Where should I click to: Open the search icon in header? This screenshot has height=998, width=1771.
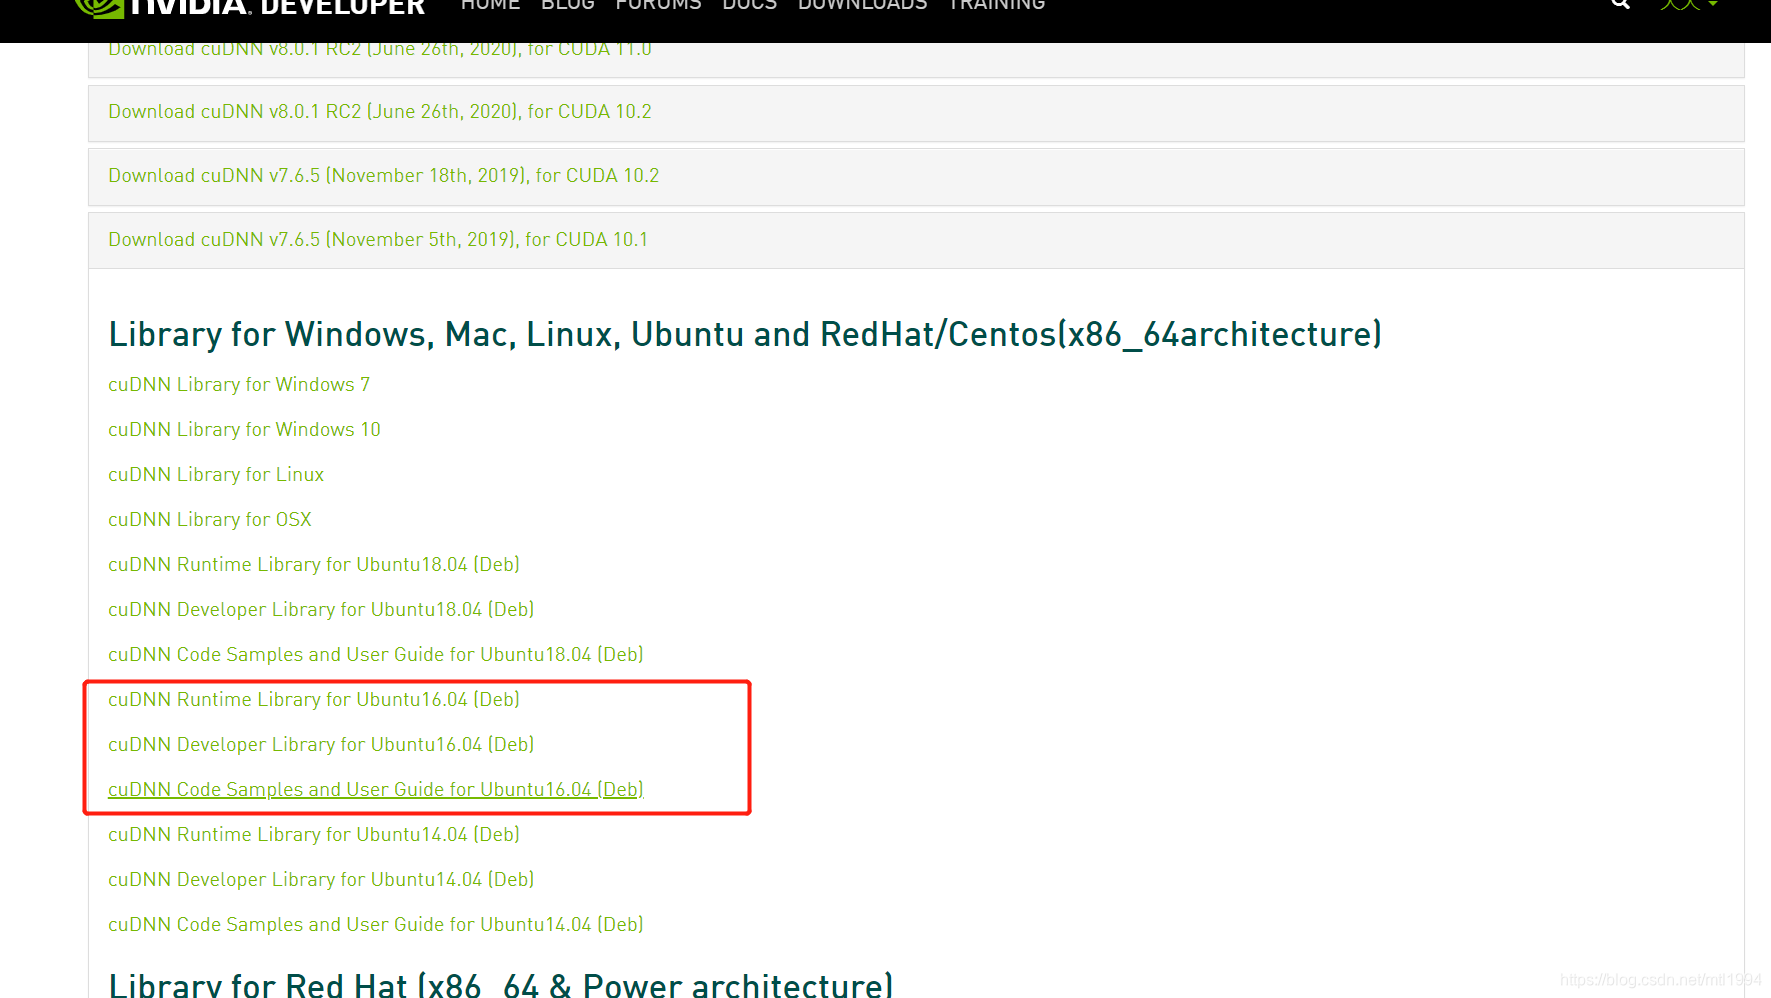[1620, 4]
